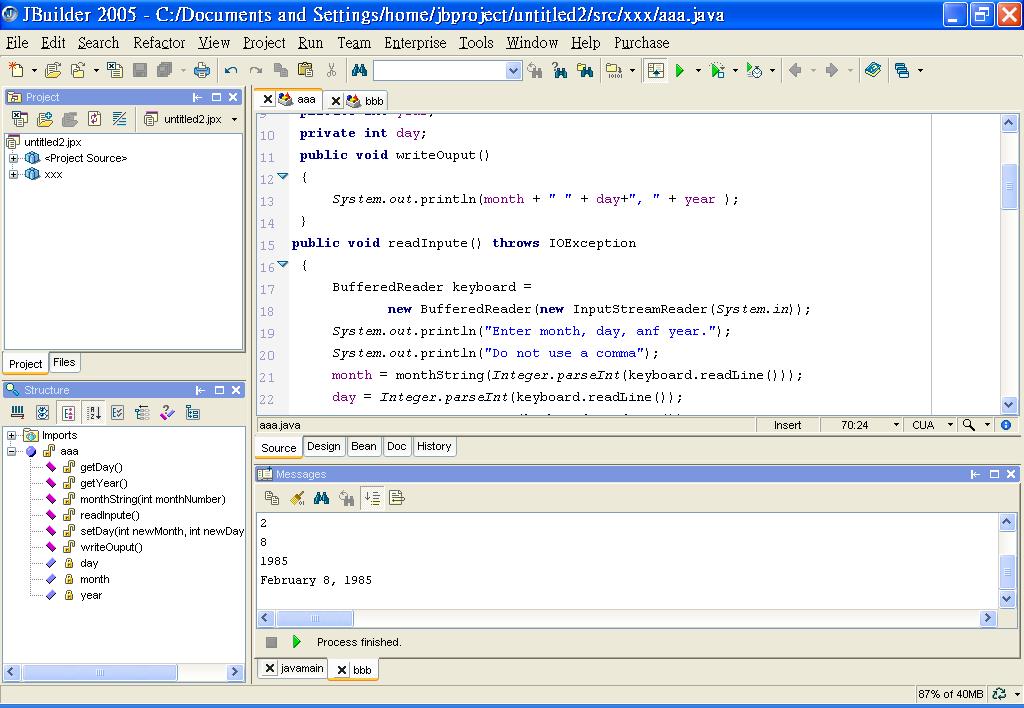Toggle the pressed line-ordering button in Messages toolbar
The width and height of the screenshot is (1024, 708).
372,498
